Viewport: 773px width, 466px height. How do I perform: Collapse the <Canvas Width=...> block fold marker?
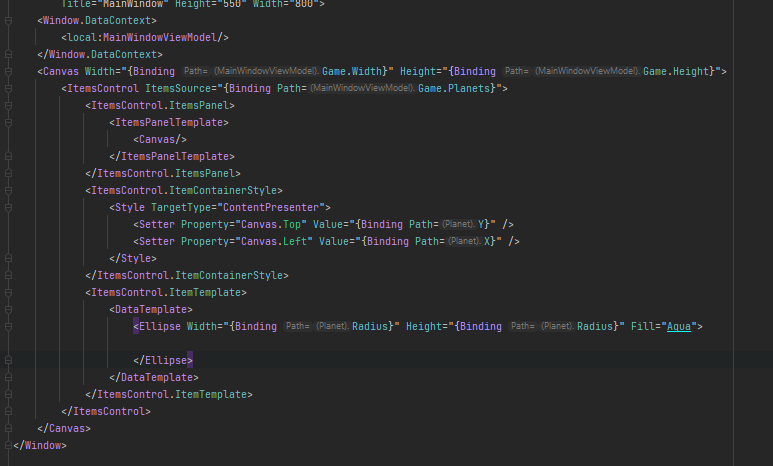[8, 72]
